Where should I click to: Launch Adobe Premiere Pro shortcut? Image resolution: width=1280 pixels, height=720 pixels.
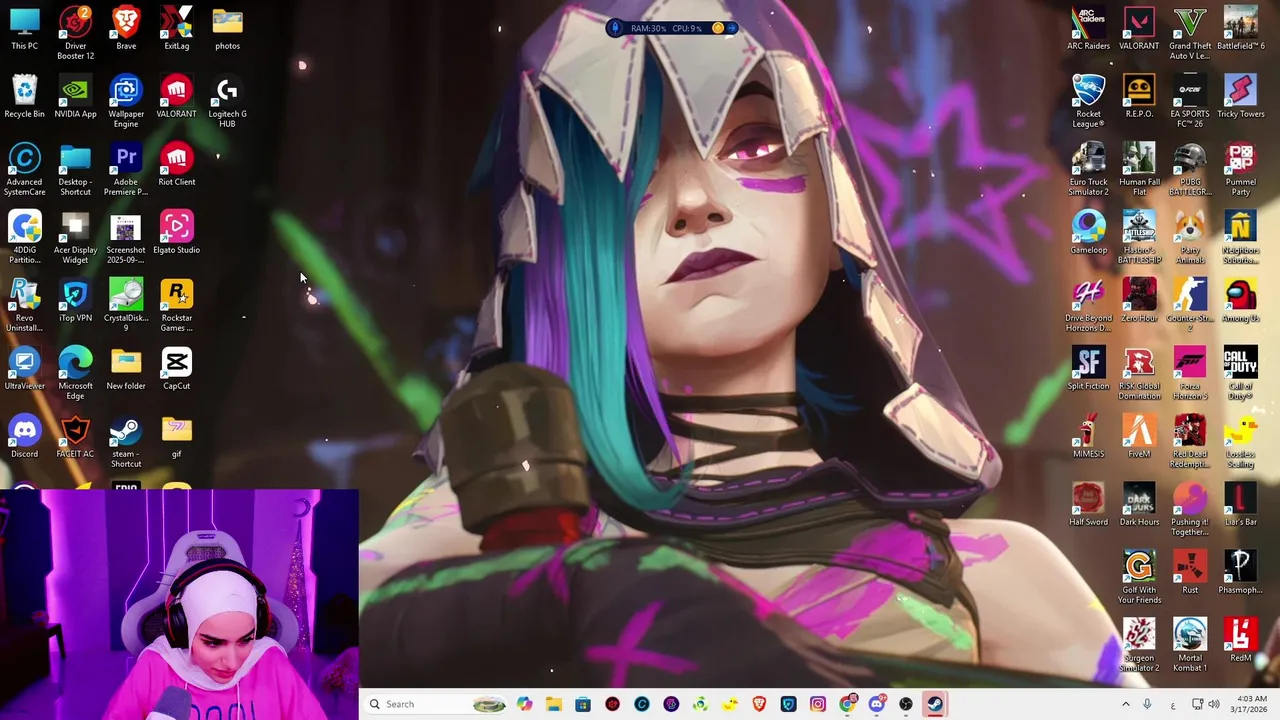pyautogui.click(x=126, y=168)
